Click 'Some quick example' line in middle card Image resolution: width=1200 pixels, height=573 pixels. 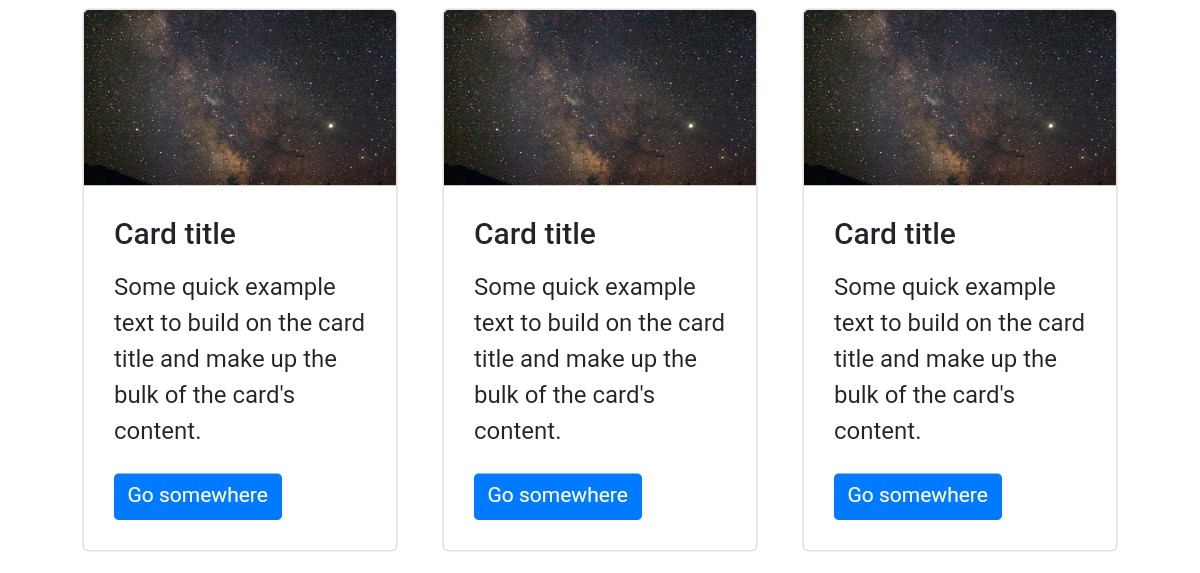click(x=585, y=287)
